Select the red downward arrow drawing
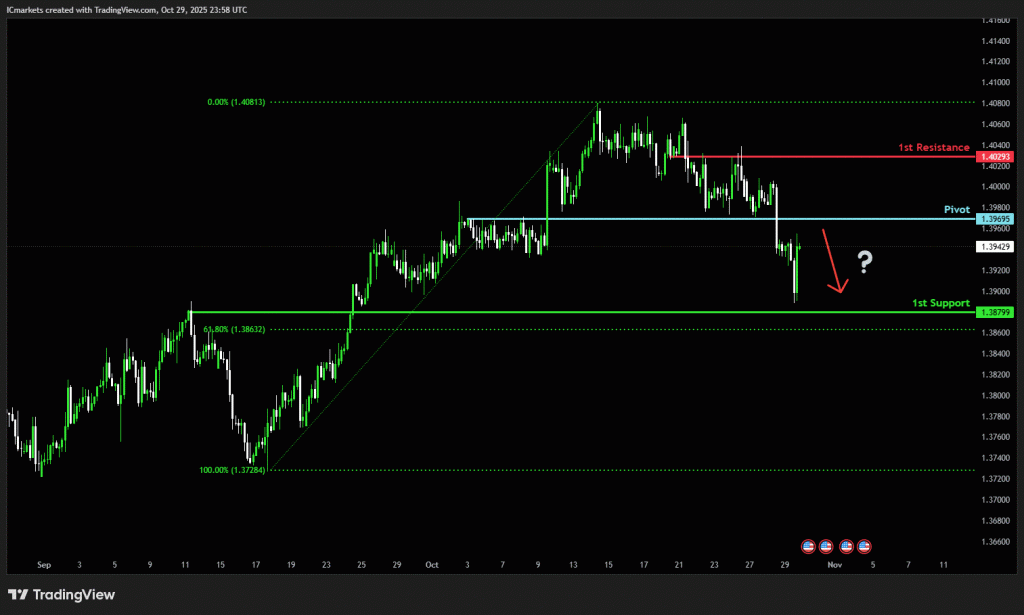Viewport: 1024px width, 615px height. click(833, 262)
